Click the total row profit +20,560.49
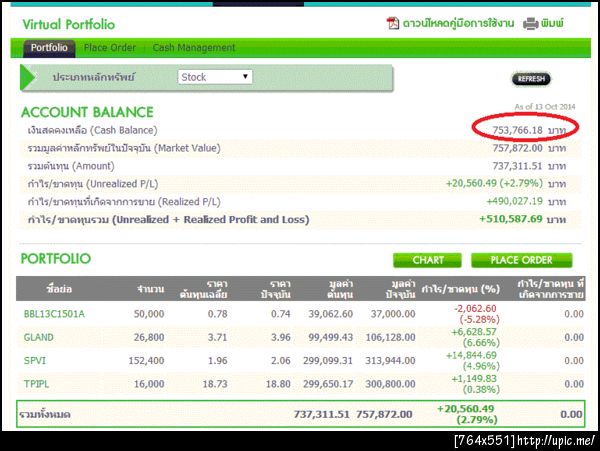 point(466,409)
